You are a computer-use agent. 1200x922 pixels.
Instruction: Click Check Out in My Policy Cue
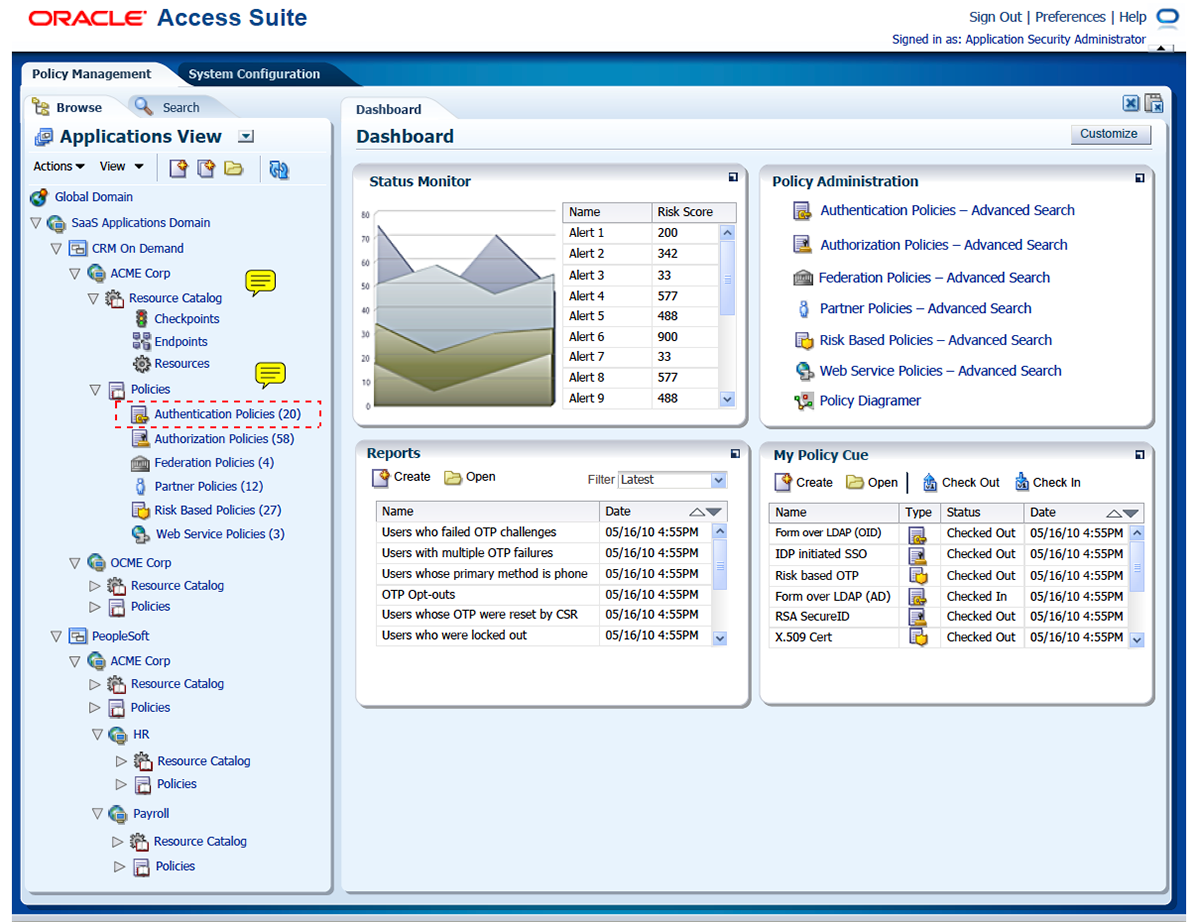[960, 482]
